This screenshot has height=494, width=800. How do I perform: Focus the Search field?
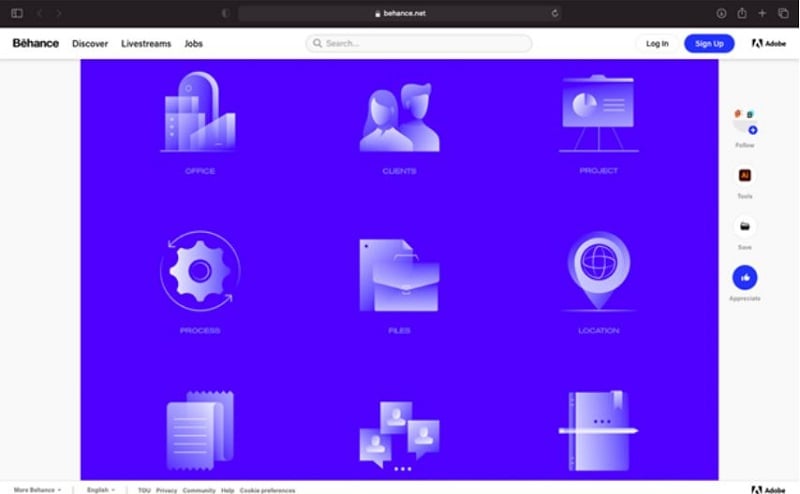(x=418, y=43)
